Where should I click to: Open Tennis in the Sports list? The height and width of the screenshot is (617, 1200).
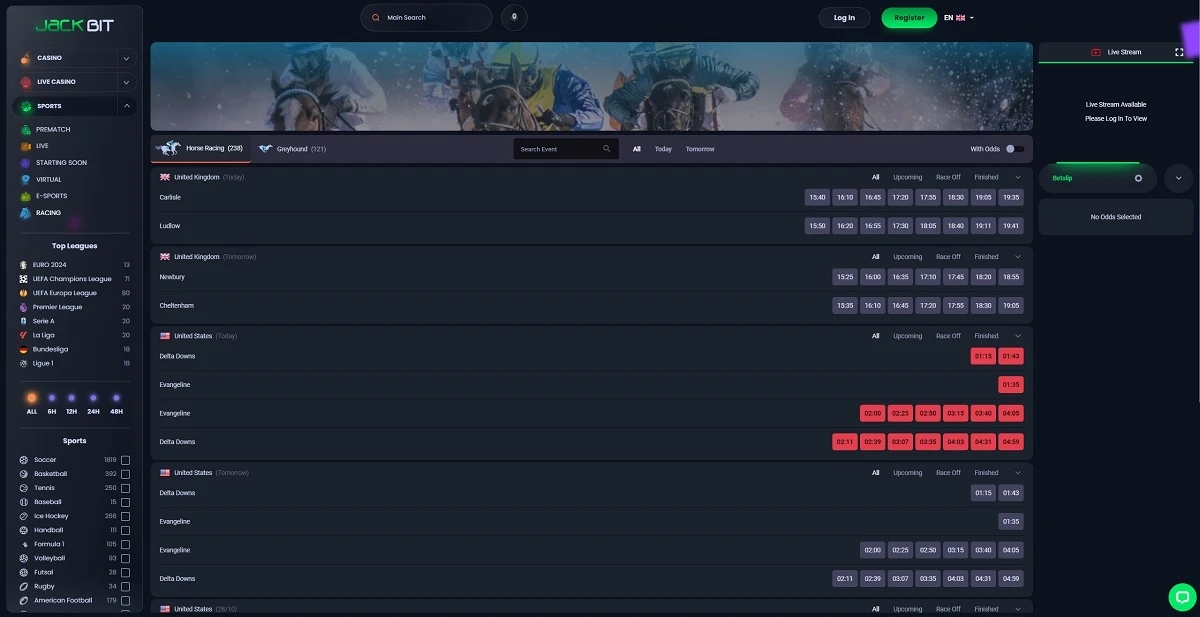(x=45, y=488)
